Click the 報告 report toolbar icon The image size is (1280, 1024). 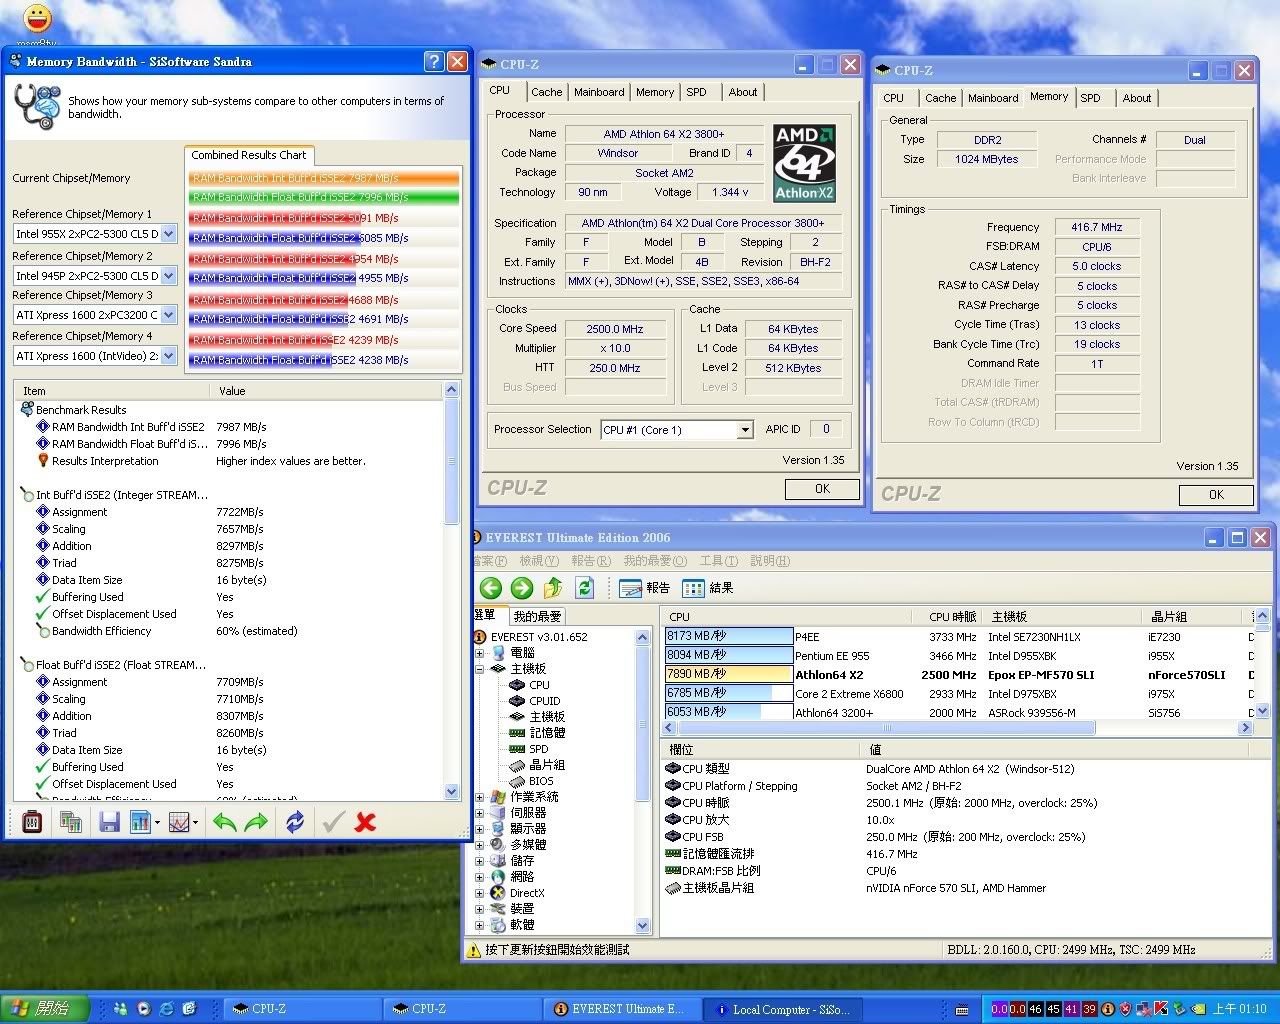point(645,588)
